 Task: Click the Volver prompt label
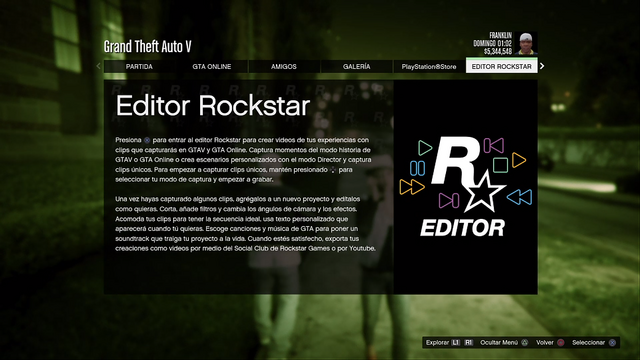[x=545, y=342]
